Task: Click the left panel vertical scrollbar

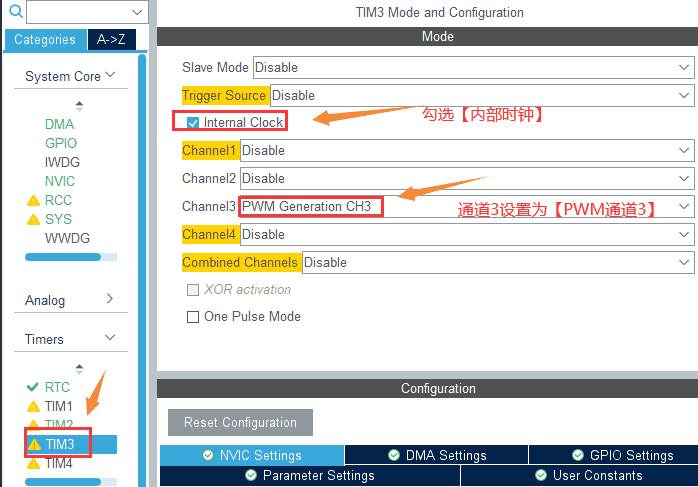Action: click(x=142, y=250)
